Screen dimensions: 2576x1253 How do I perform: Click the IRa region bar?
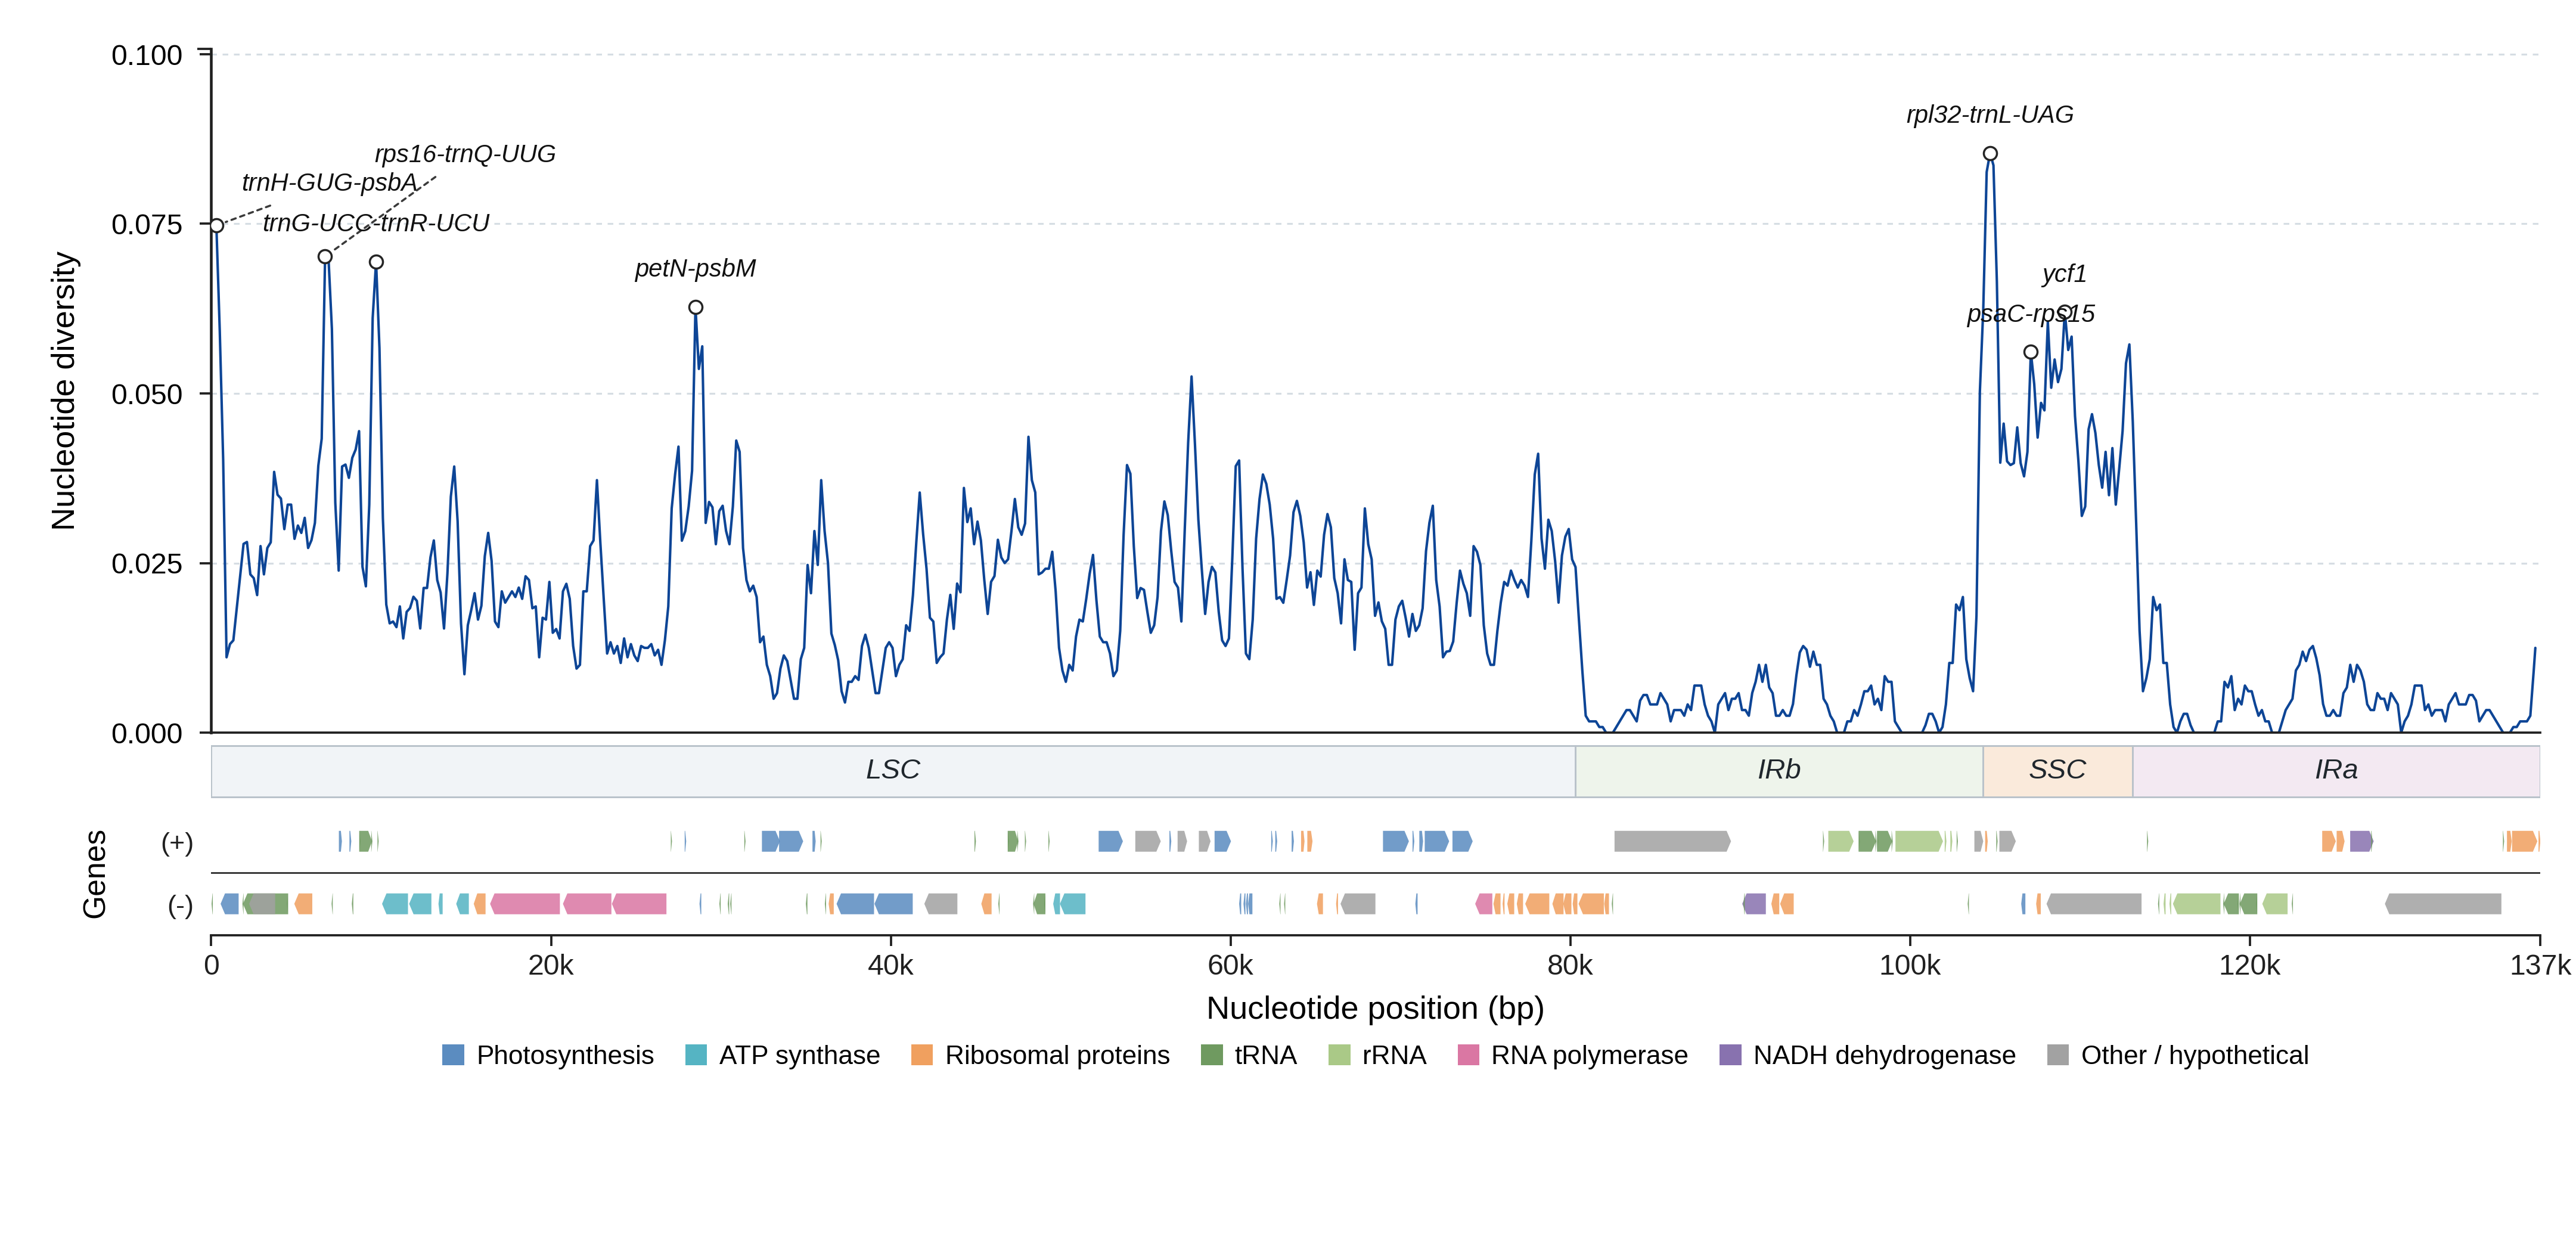(2336, 771)
